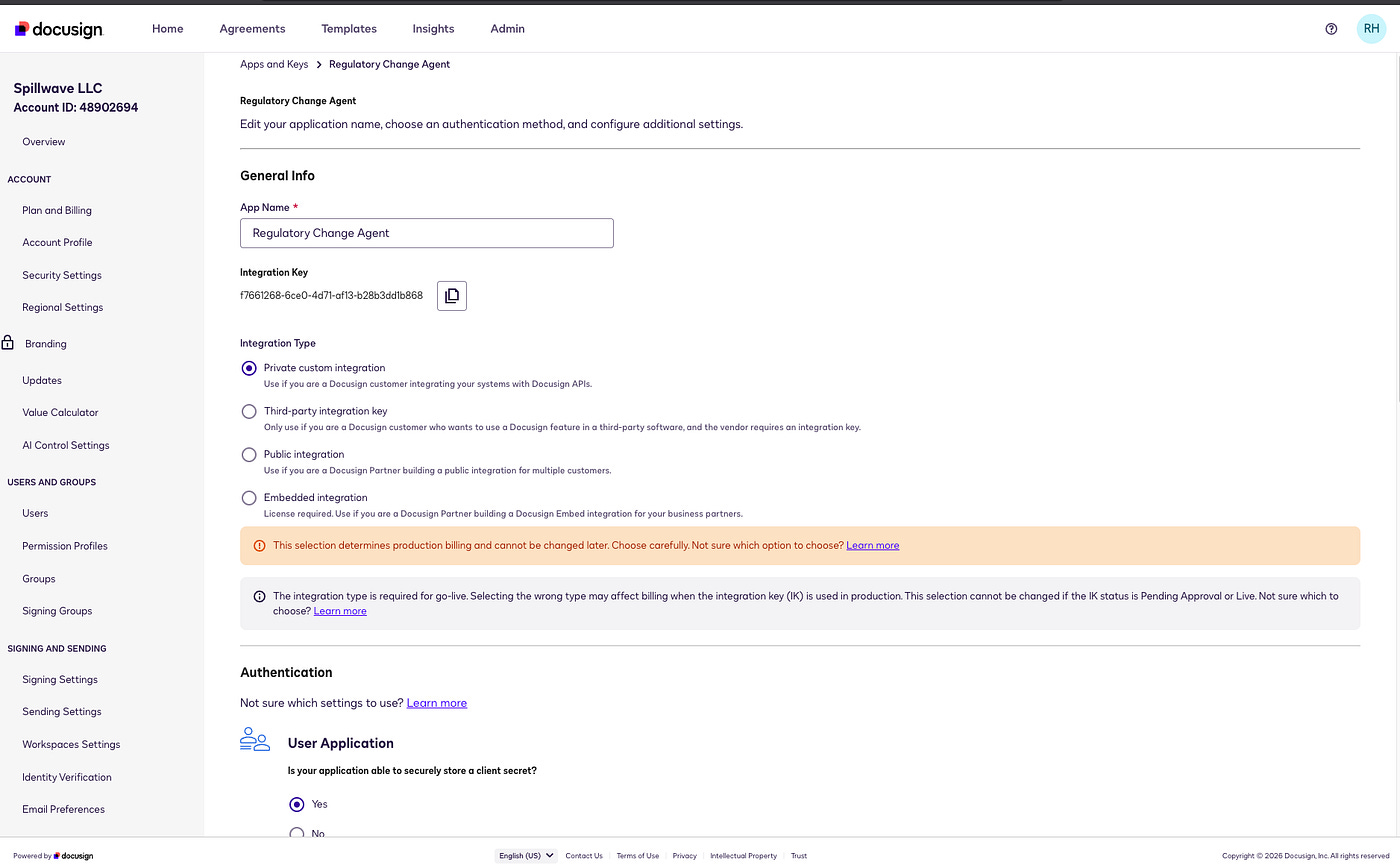Viewport: 1400px width, 867px height.
Task: Click Learn more in orange billing warning
Action: pyautogui.click(x=873, y=546)
